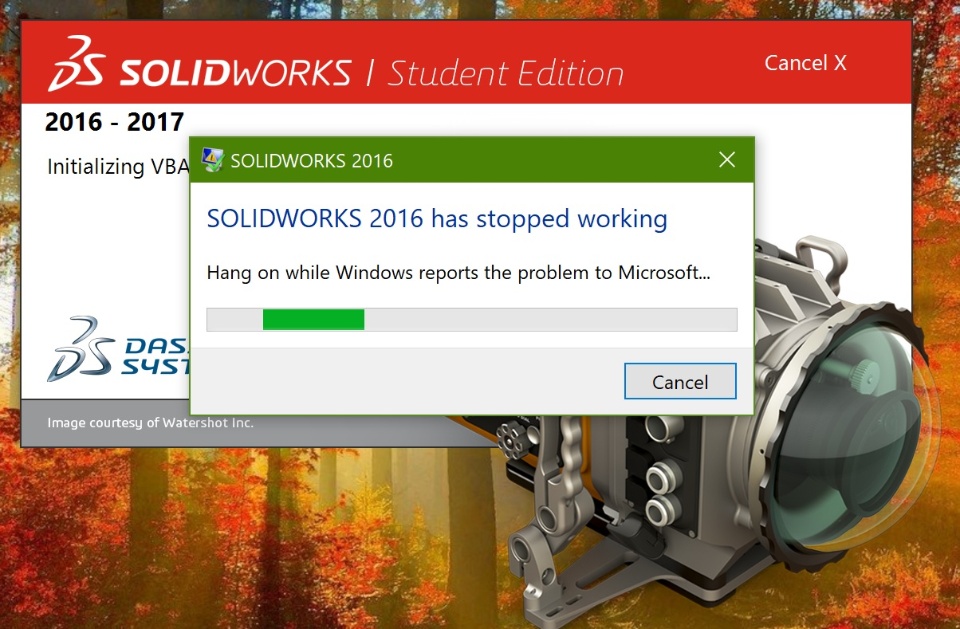Viewport: 960px width, 629px height.
Task: Click Cancel X on the splash screen
Action: (x=805, y=62)
